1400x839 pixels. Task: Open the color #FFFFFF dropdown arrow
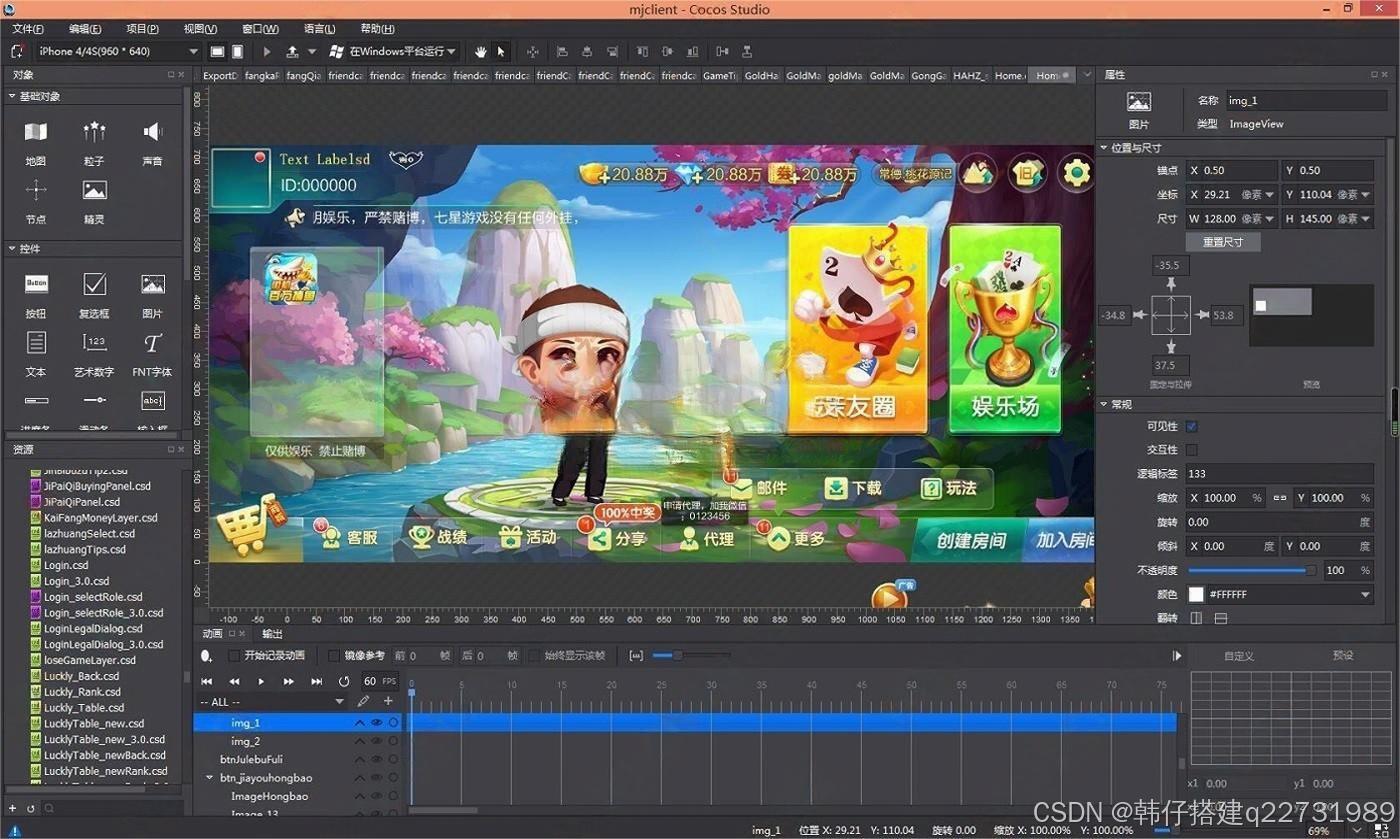(x=1365, y=595)
